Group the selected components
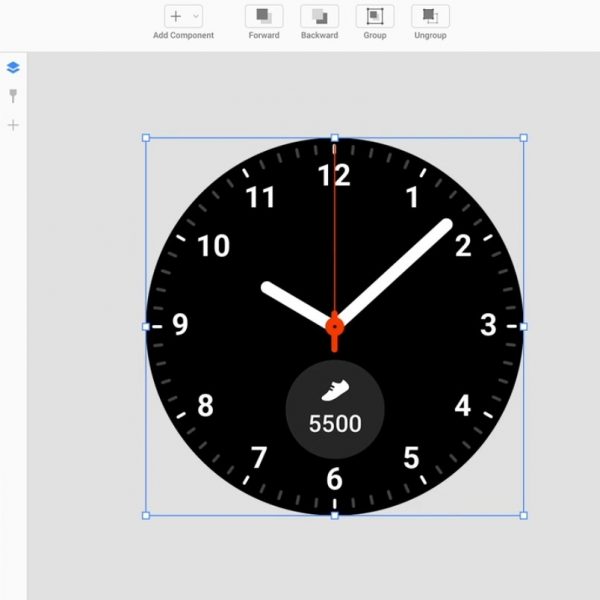Viewport: 600px width, 600px height. pyautogui.click(x=375, y=16)
